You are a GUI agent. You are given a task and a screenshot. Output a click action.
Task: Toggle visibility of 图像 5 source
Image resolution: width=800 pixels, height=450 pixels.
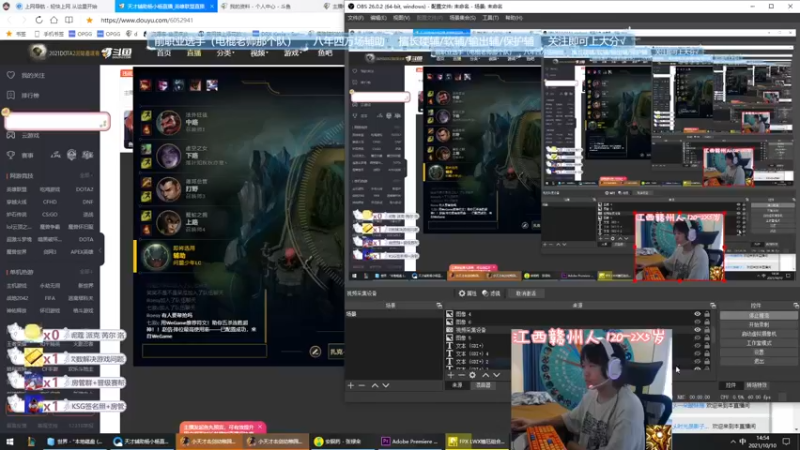pos(697,338)
